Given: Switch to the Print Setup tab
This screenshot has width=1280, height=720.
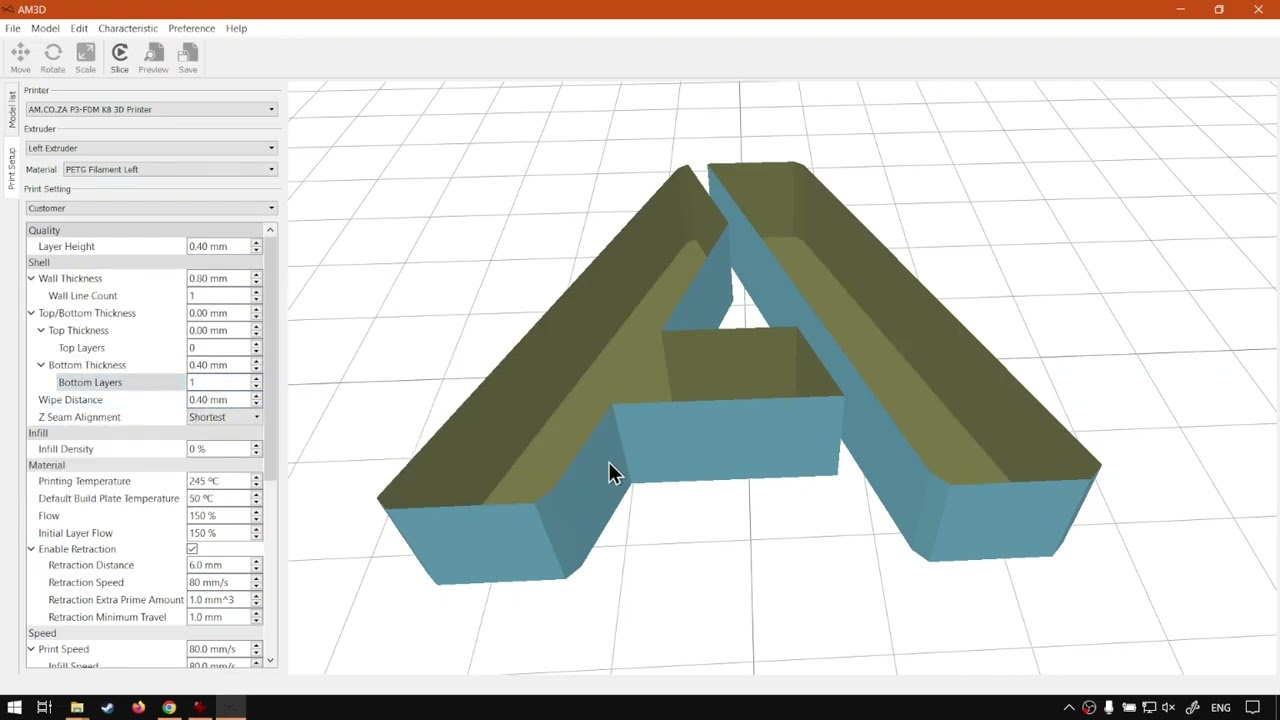Looking at the screenshot, I should coord(12,169).
